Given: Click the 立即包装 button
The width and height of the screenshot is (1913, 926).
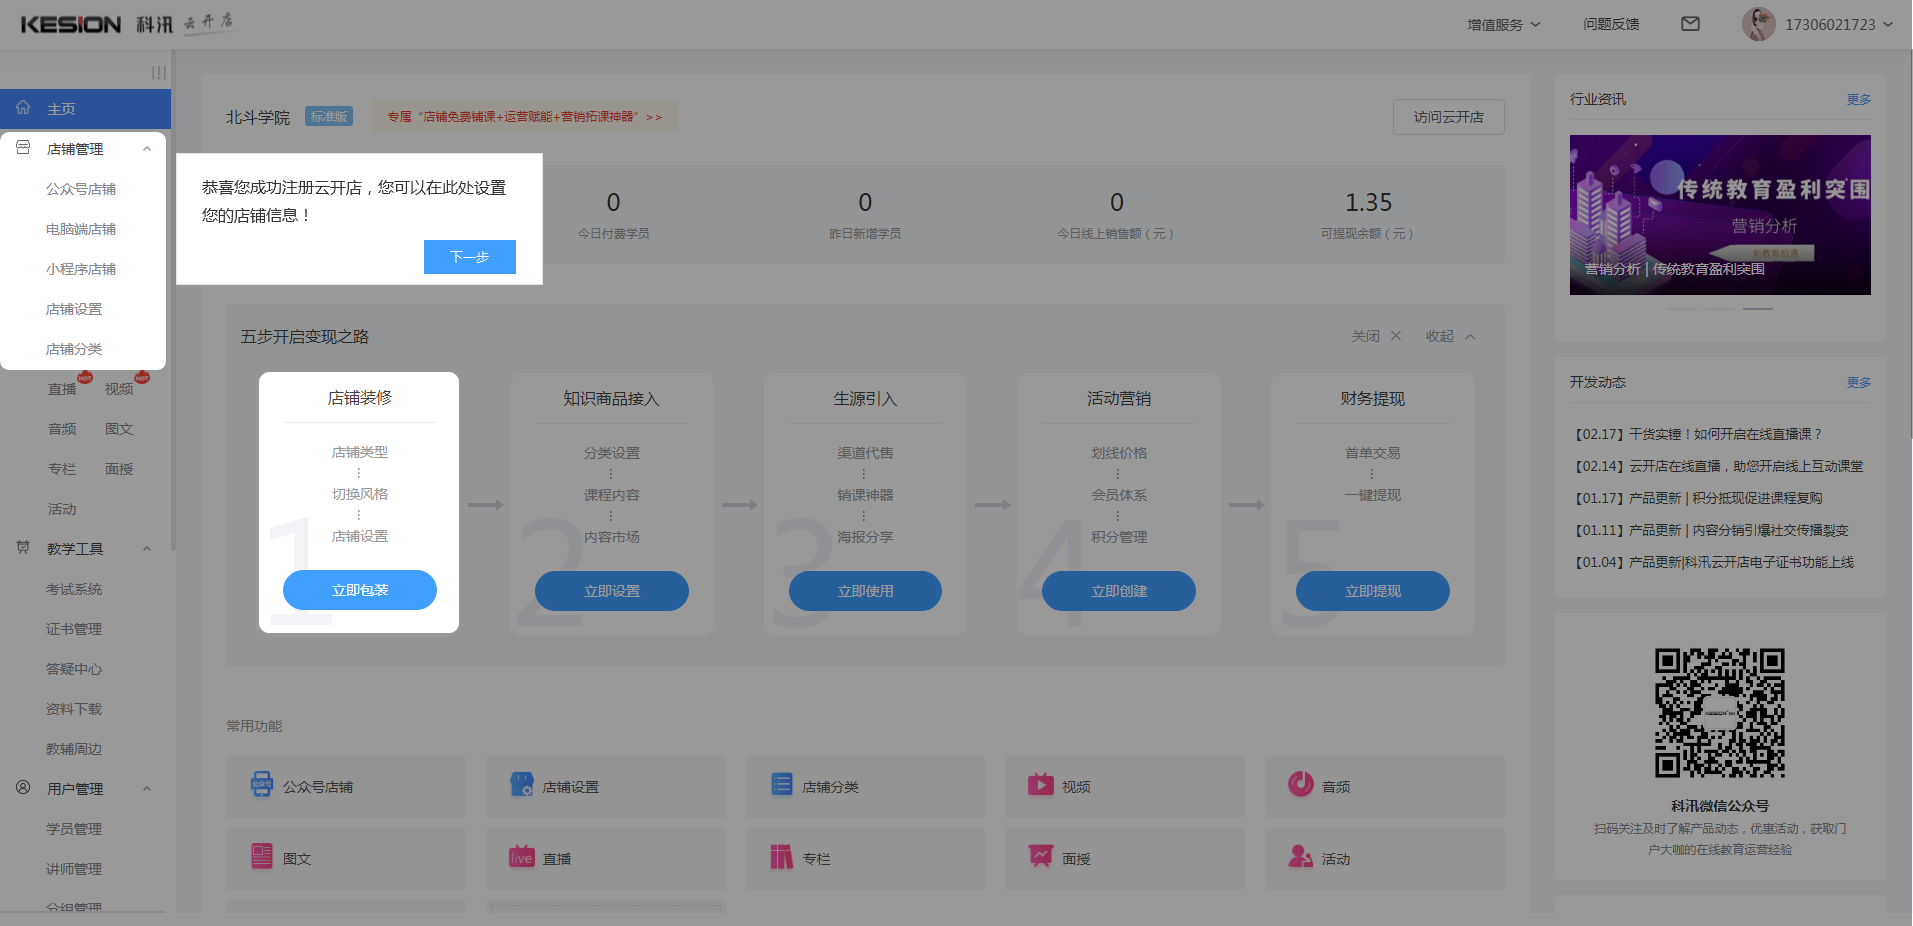Looking at the screenshot, I should (x=360, y=590).
